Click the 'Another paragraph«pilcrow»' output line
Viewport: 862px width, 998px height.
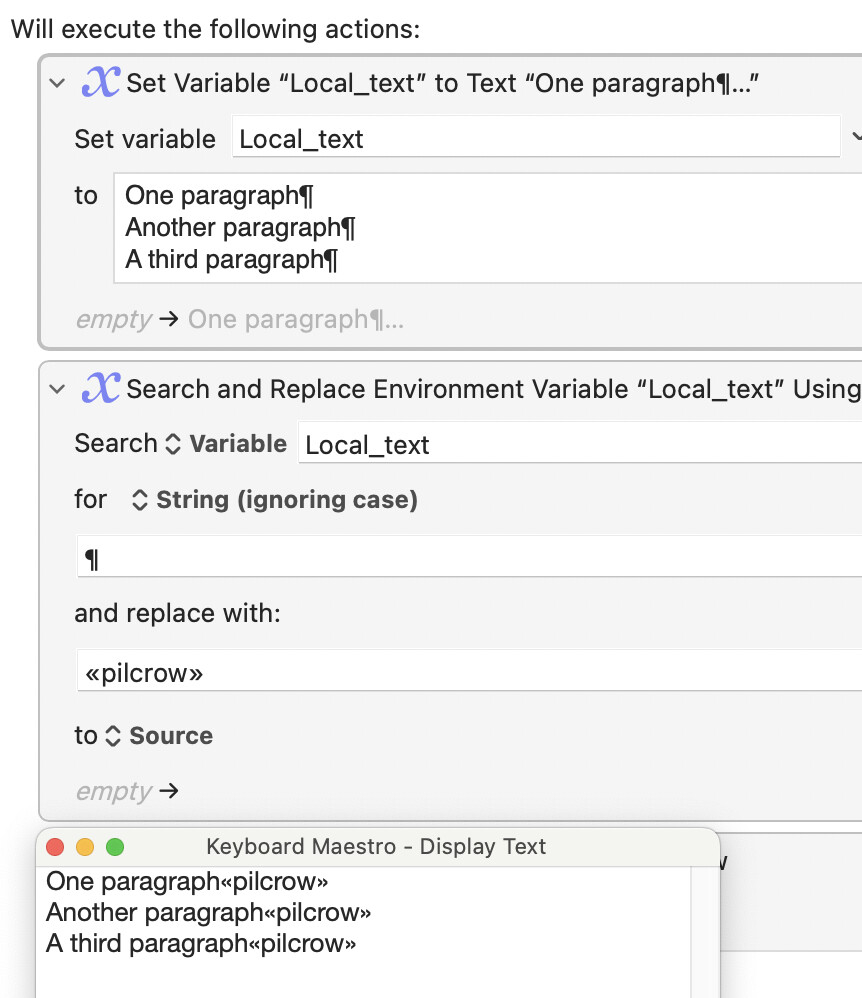pyautogui.click(x=208, y=913)
